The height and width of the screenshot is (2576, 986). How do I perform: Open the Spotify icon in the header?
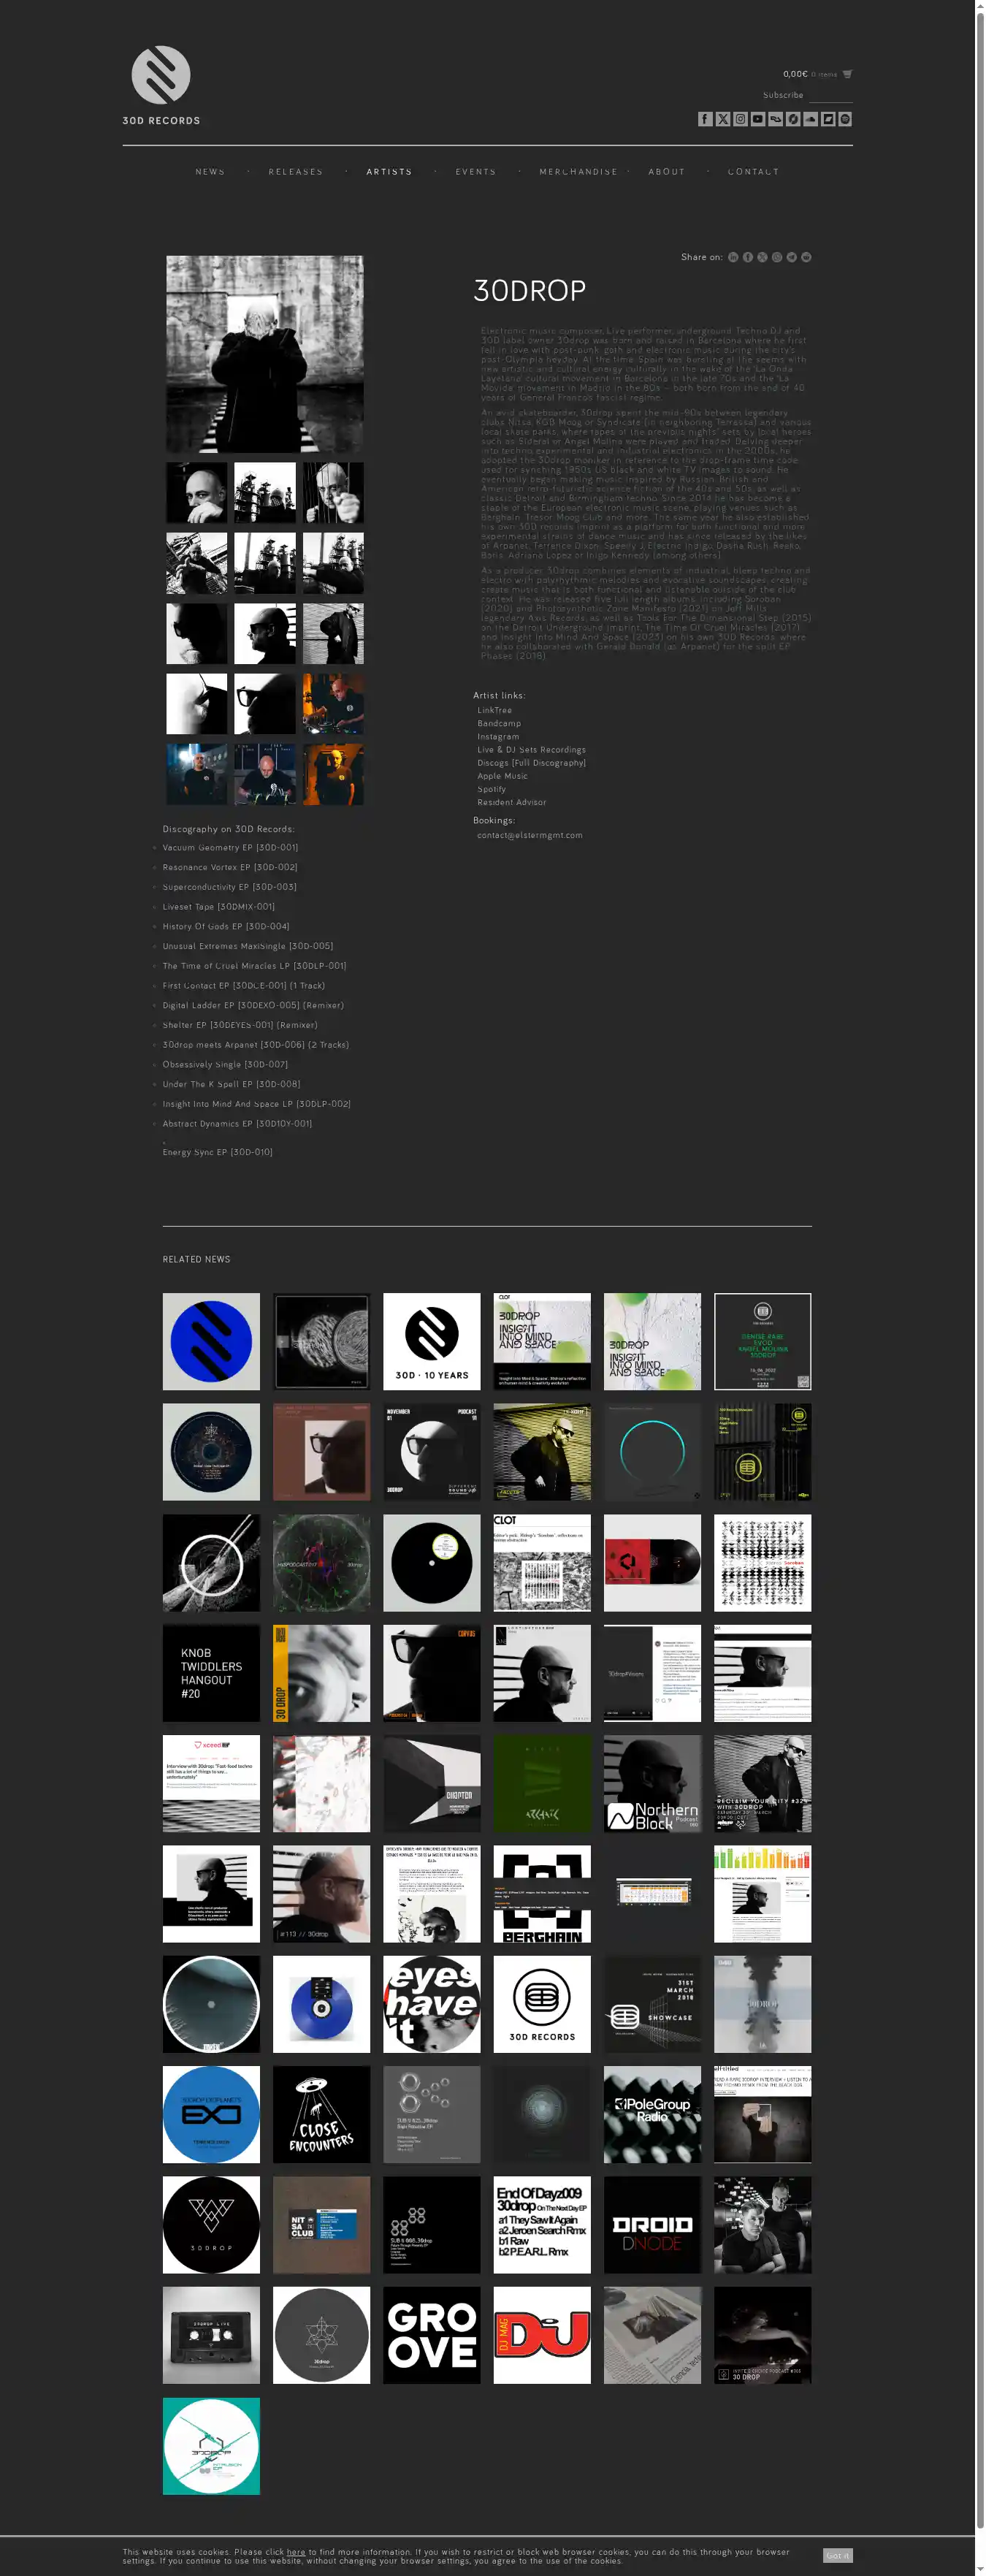point(845,119)
